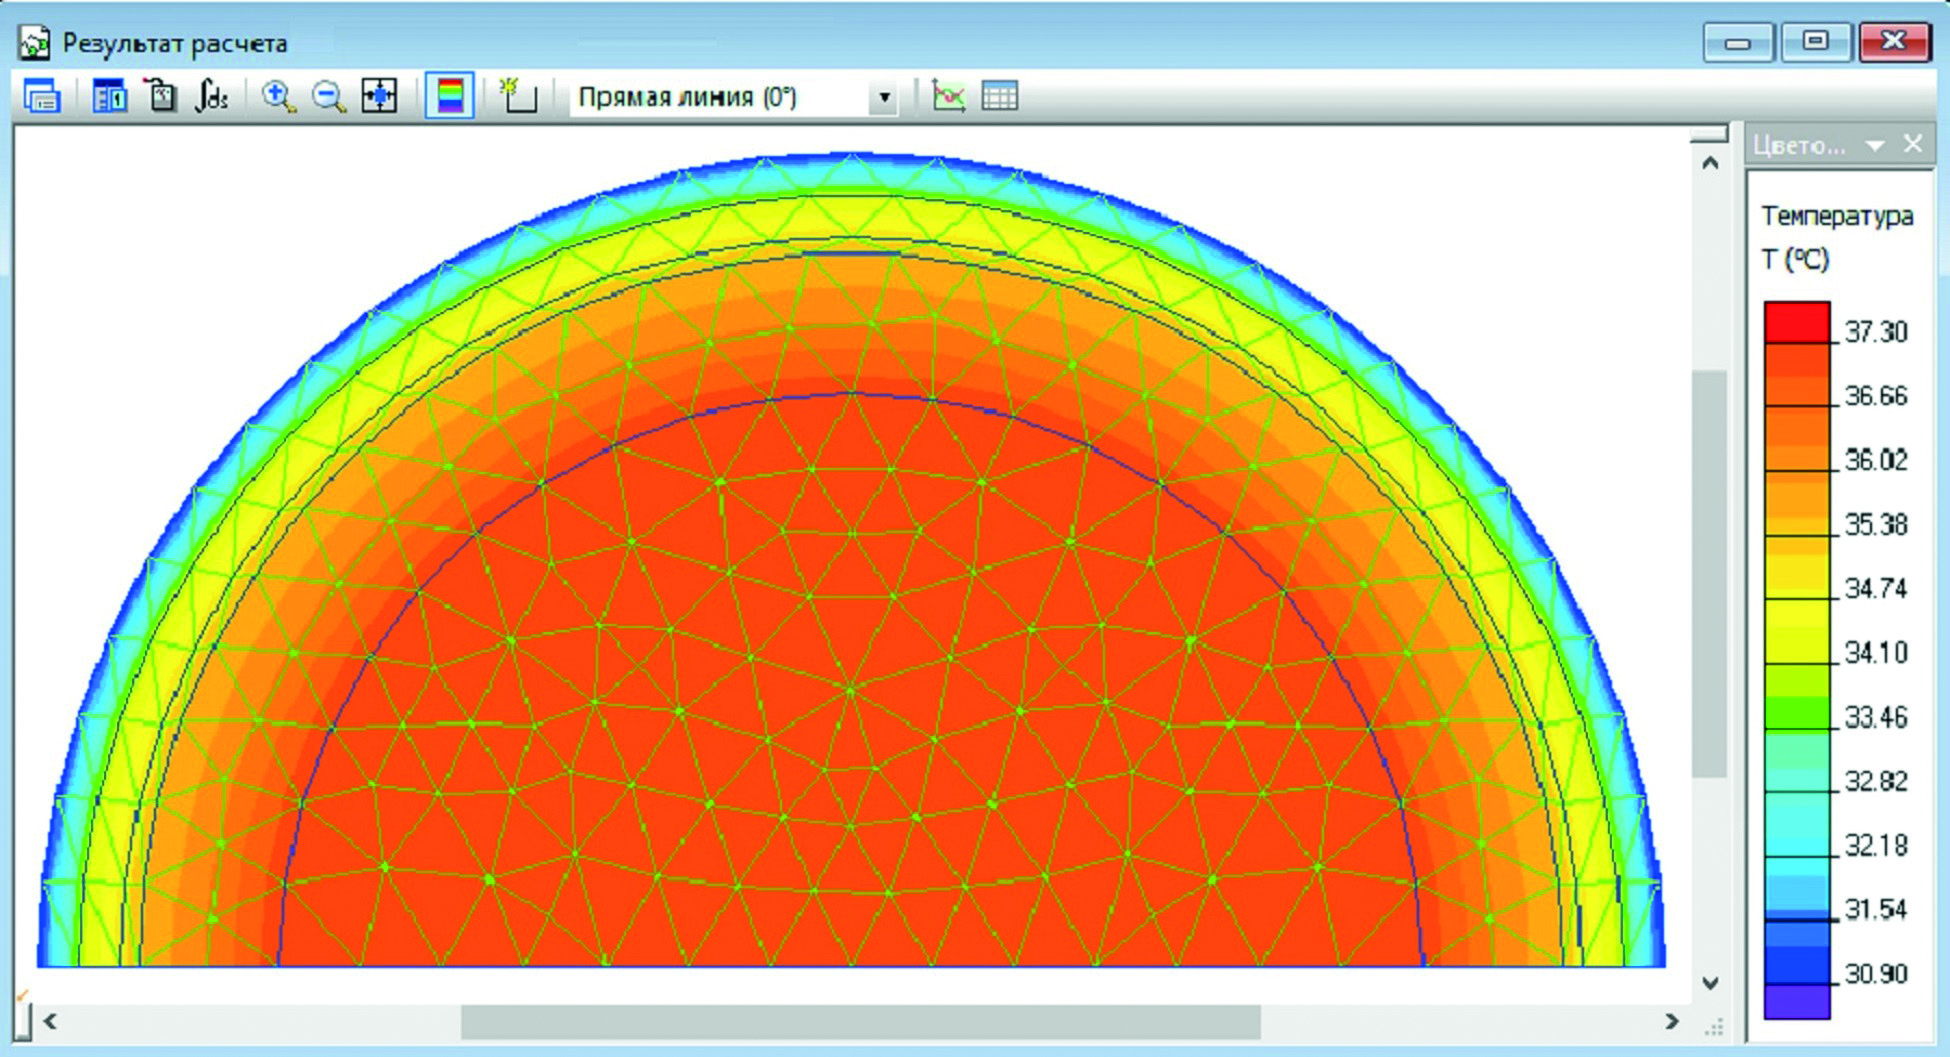This screenshot has width=1950, height=1057.
Task: Expand the 'Прямая линия (0°)' dropdown arrow
Action: [x=884, y=98]
